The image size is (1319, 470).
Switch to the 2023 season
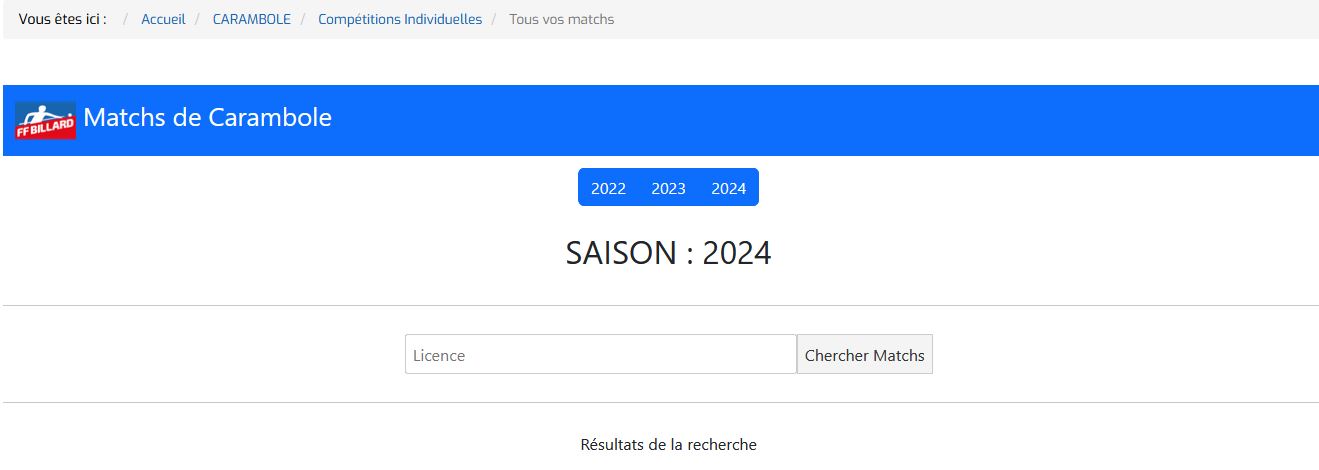point(668,188)
